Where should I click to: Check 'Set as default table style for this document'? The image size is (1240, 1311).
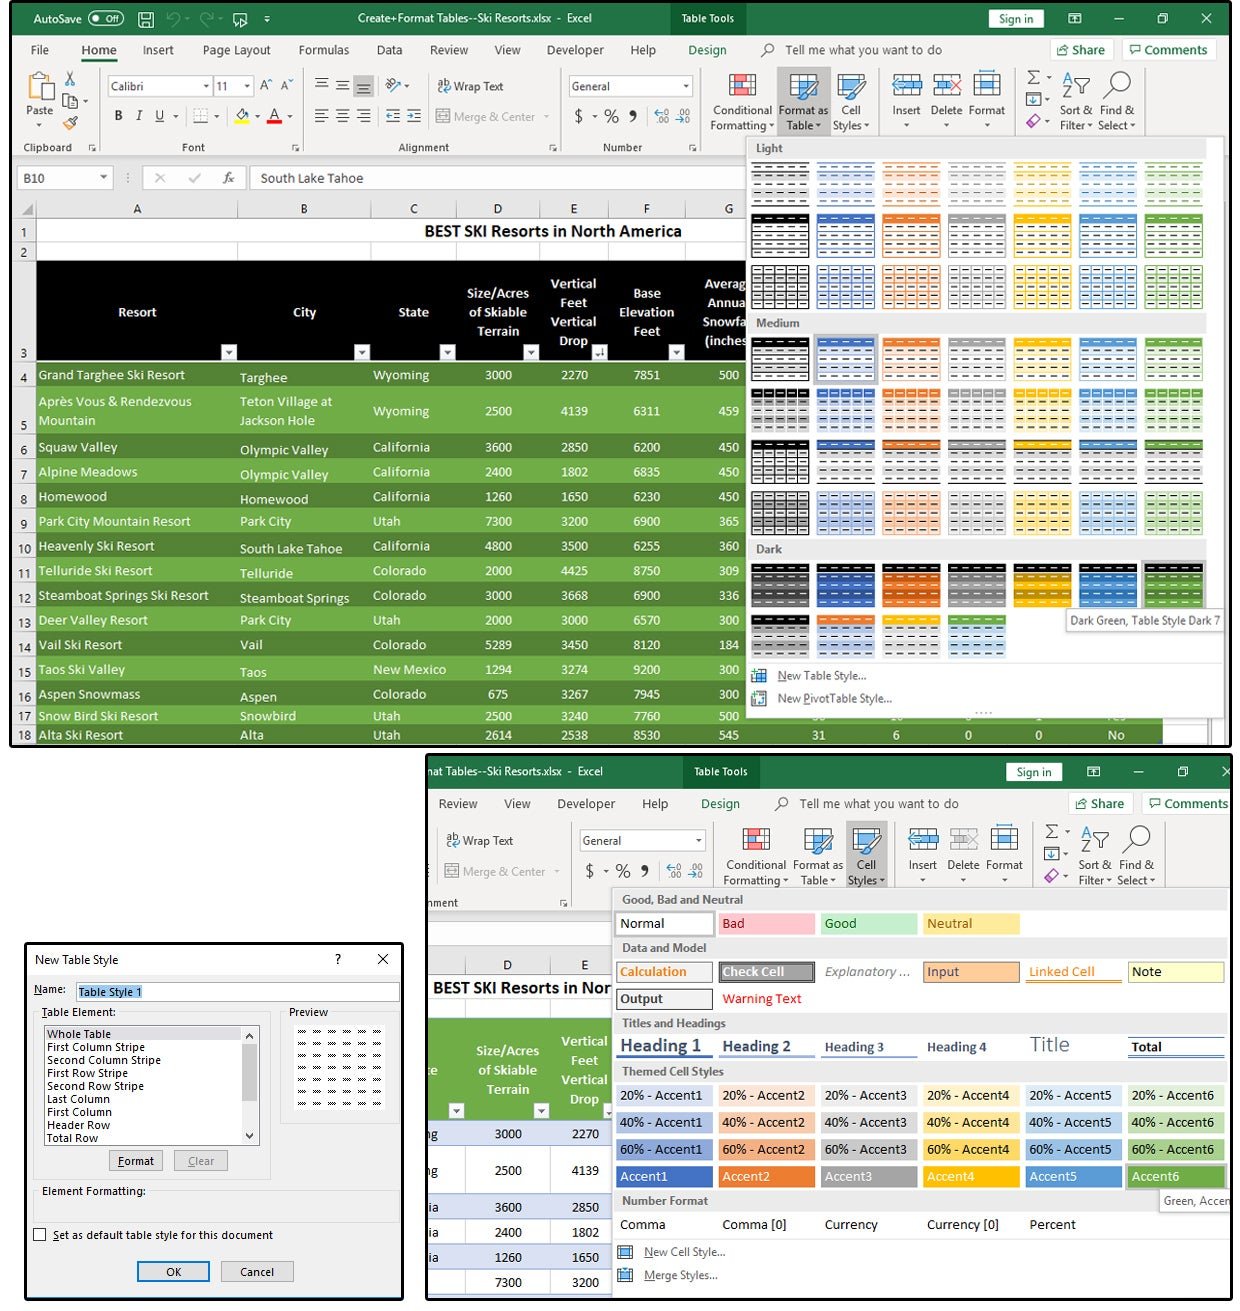[x=40, y=1235]
